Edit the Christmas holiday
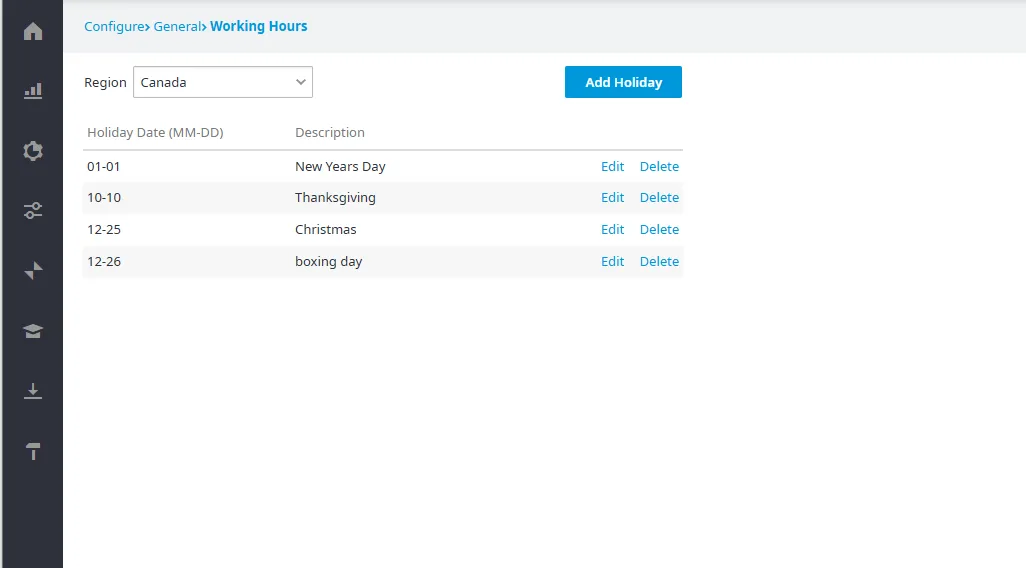 (612, 229)
